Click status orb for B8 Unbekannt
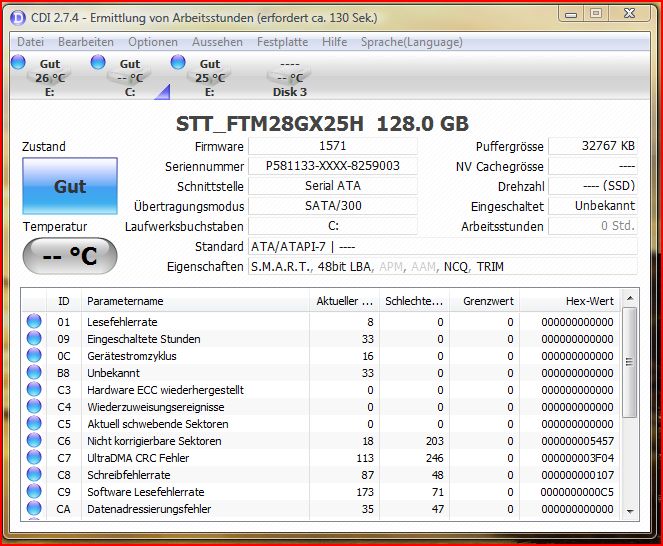This screenshot has width=663, height=546. 34,373
